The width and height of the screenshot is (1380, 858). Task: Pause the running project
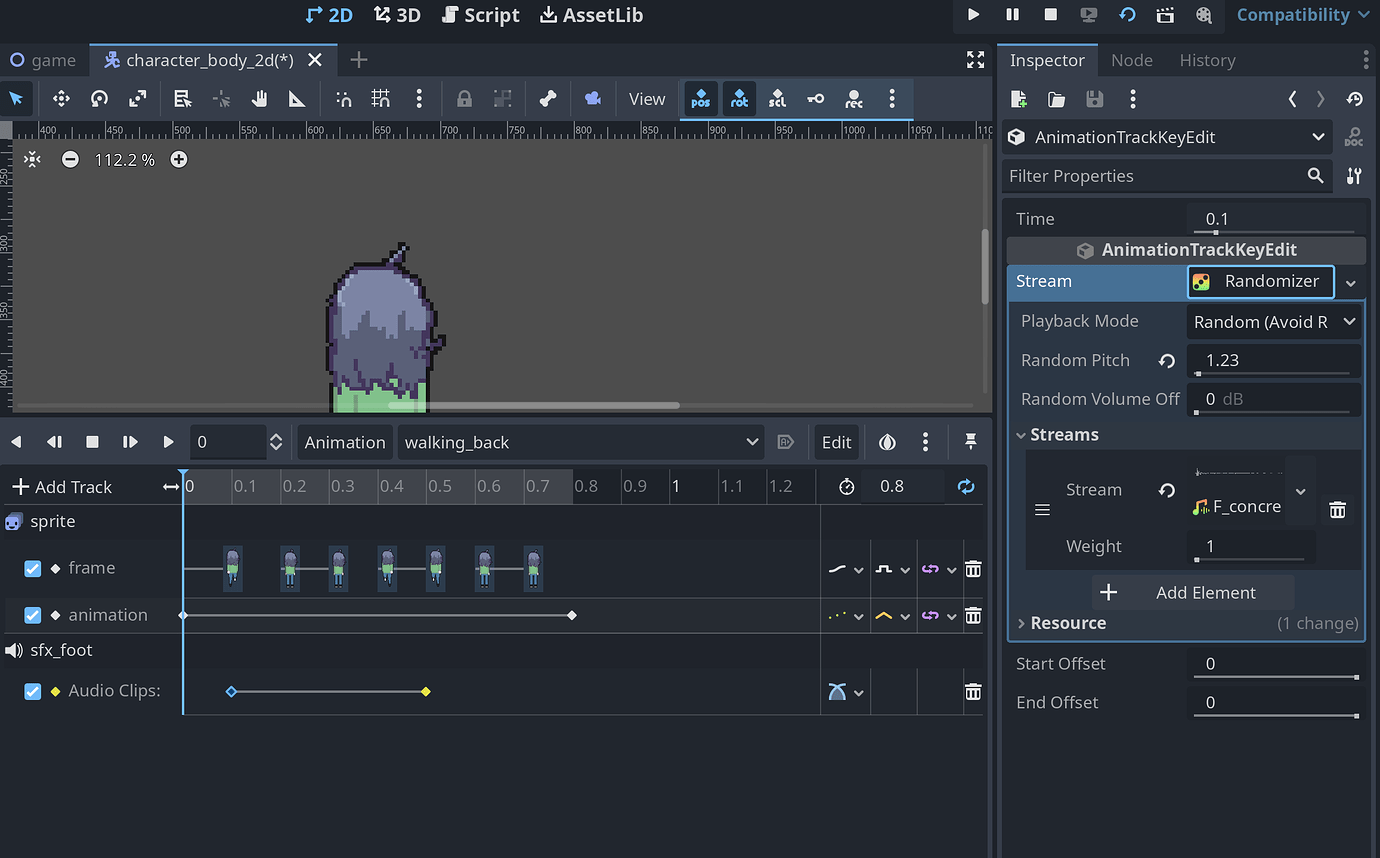tap(1013, 15)
